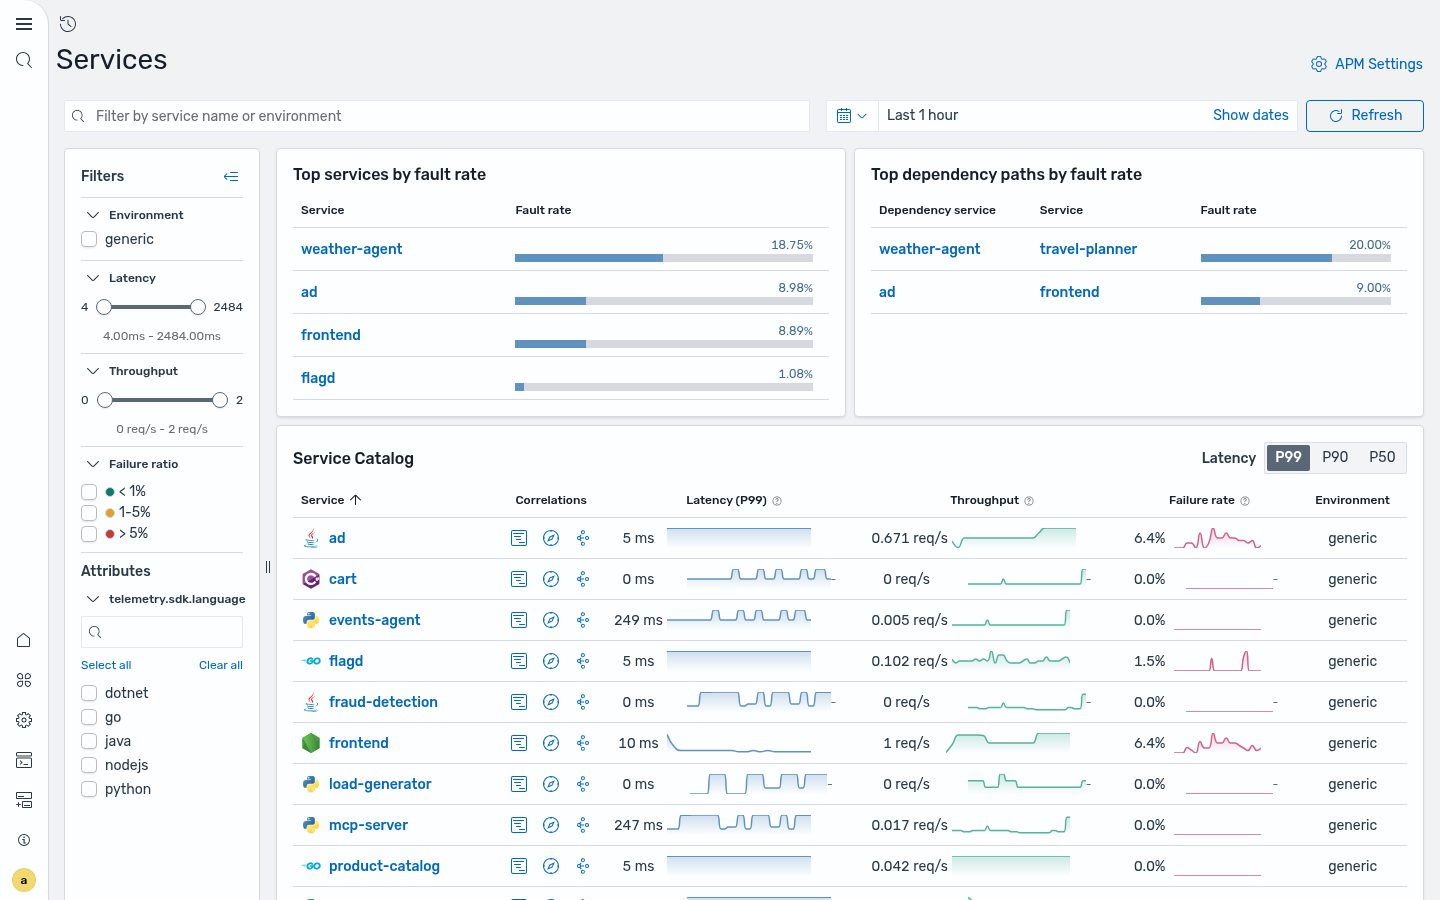Screen dimensions: 1440x900
Task: Check the java language checkbox
Action: click(89, 741)
